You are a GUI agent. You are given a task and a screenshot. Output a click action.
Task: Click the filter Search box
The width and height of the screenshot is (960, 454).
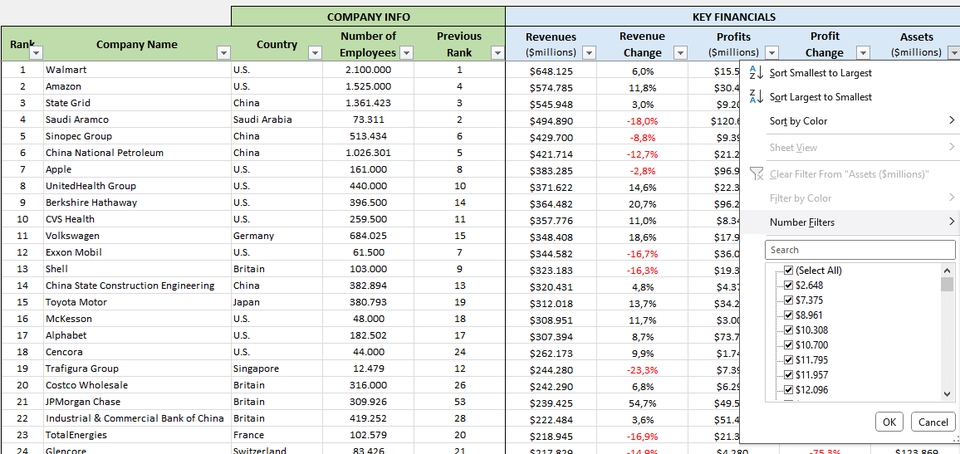coord(860,250)
